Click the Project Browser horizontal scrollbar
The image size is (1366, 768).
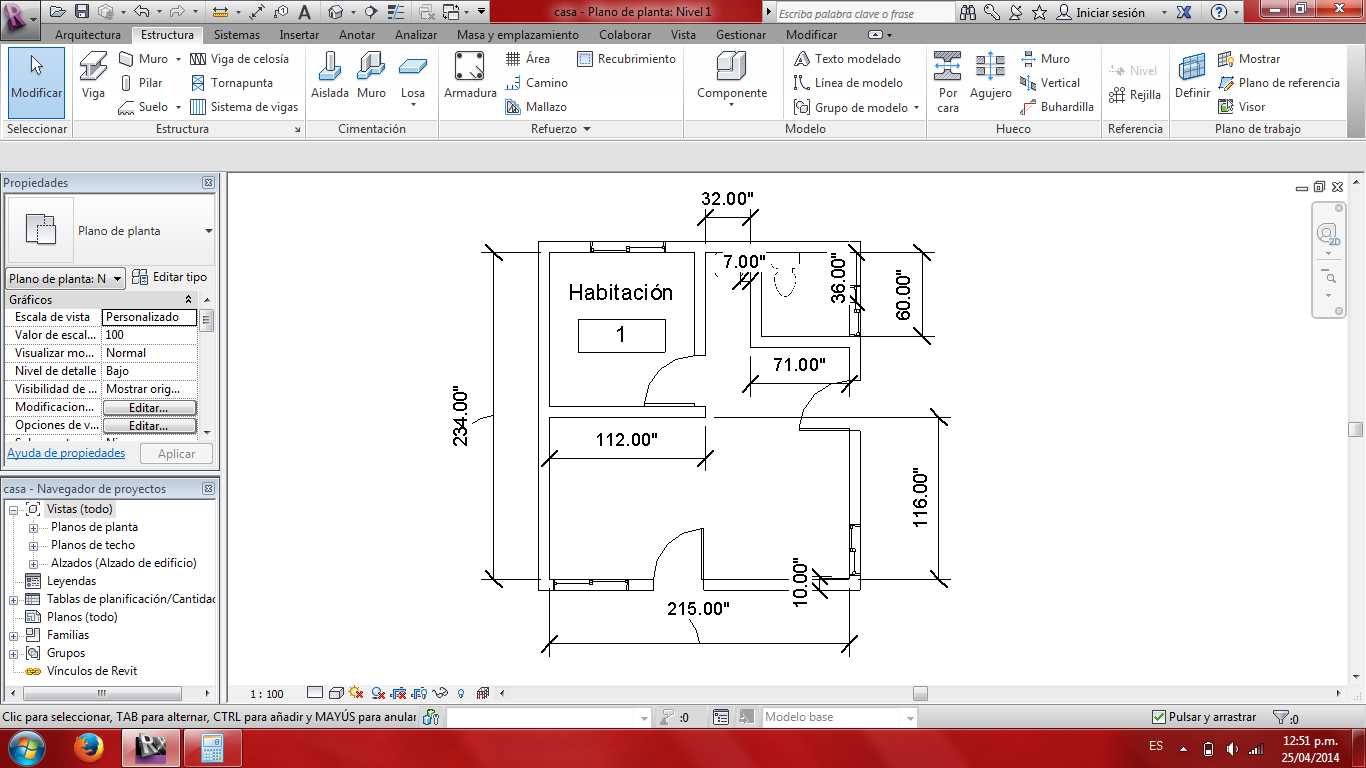[101, 693]
